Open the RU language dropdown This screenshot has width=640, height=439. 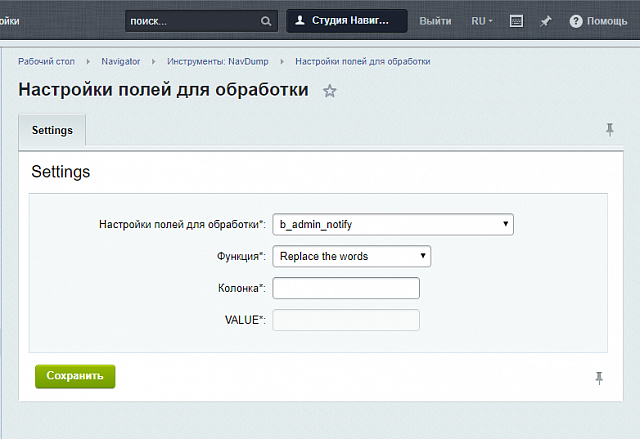(x=482, y=21)
